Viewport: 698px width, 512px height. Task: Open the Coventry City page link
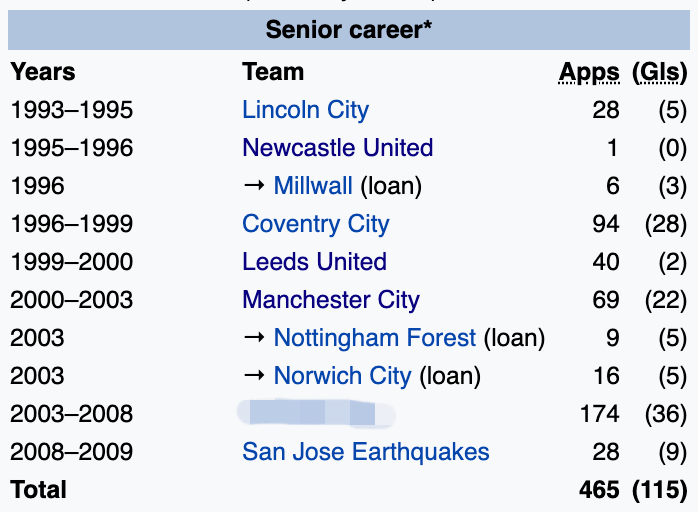[315, 224]
